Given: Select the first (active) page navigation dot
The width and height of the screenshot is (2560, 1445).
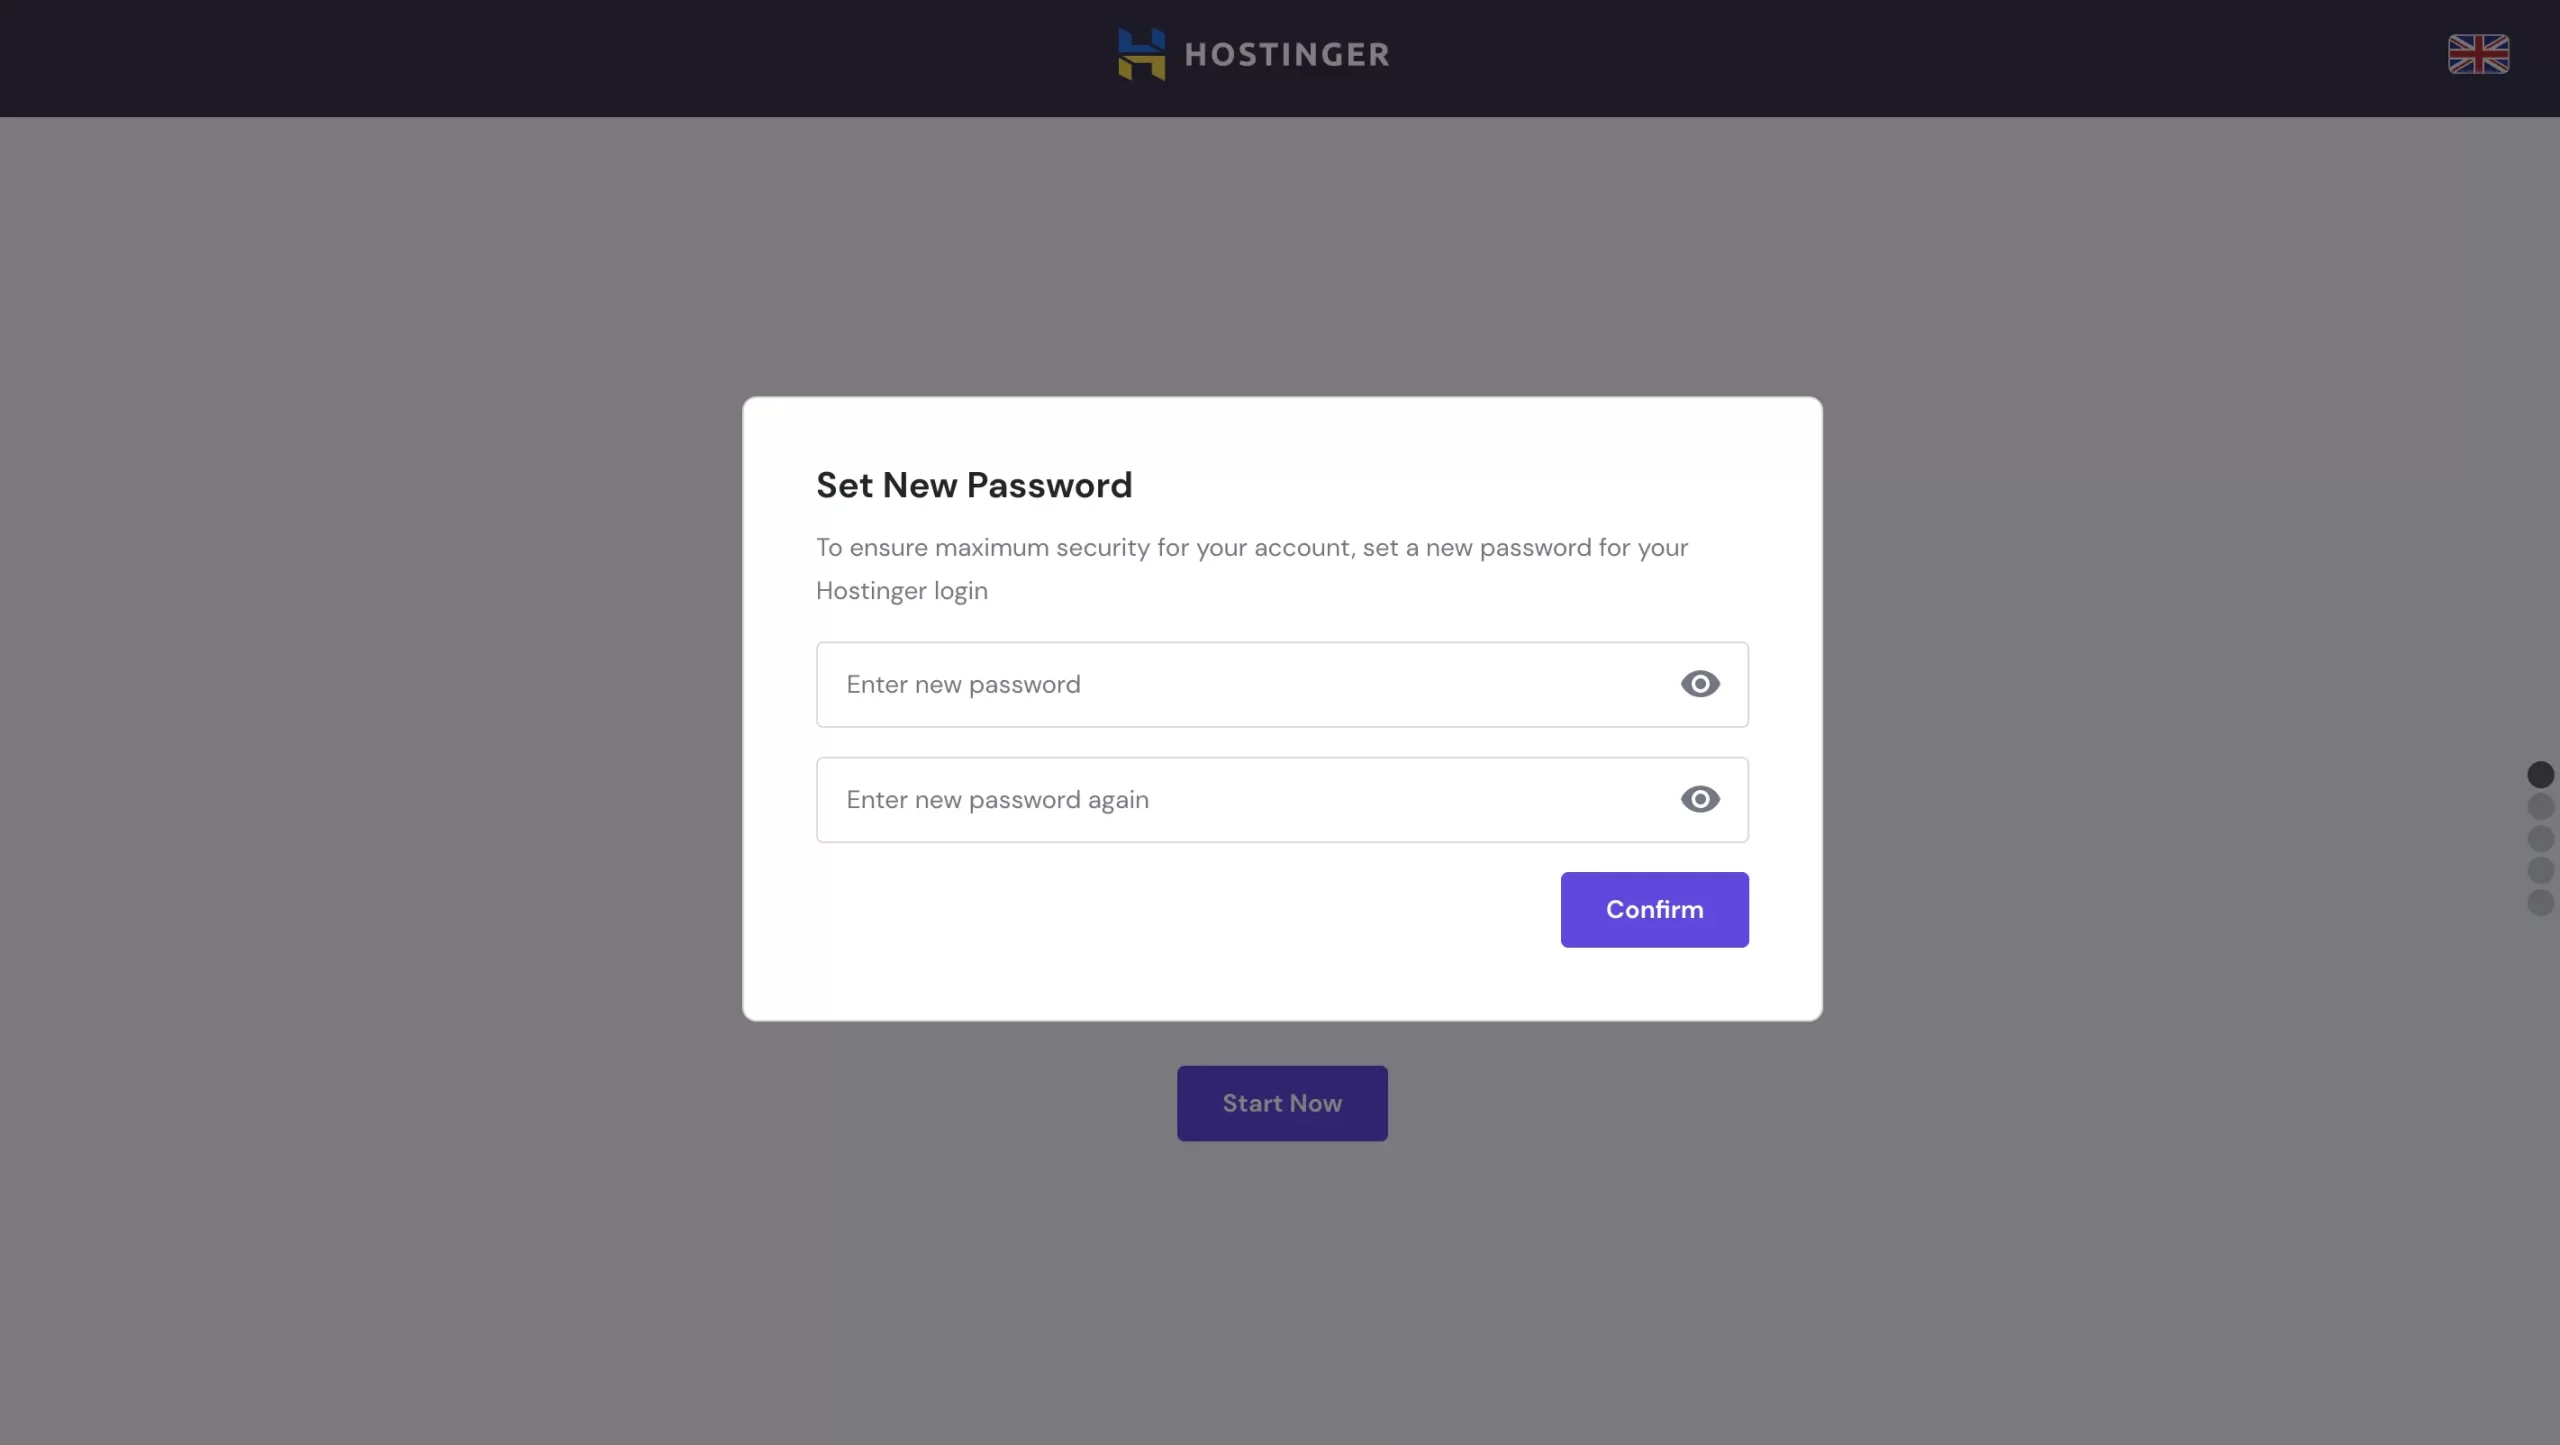Looking at the screenshot, I should tap(2540, 774).
